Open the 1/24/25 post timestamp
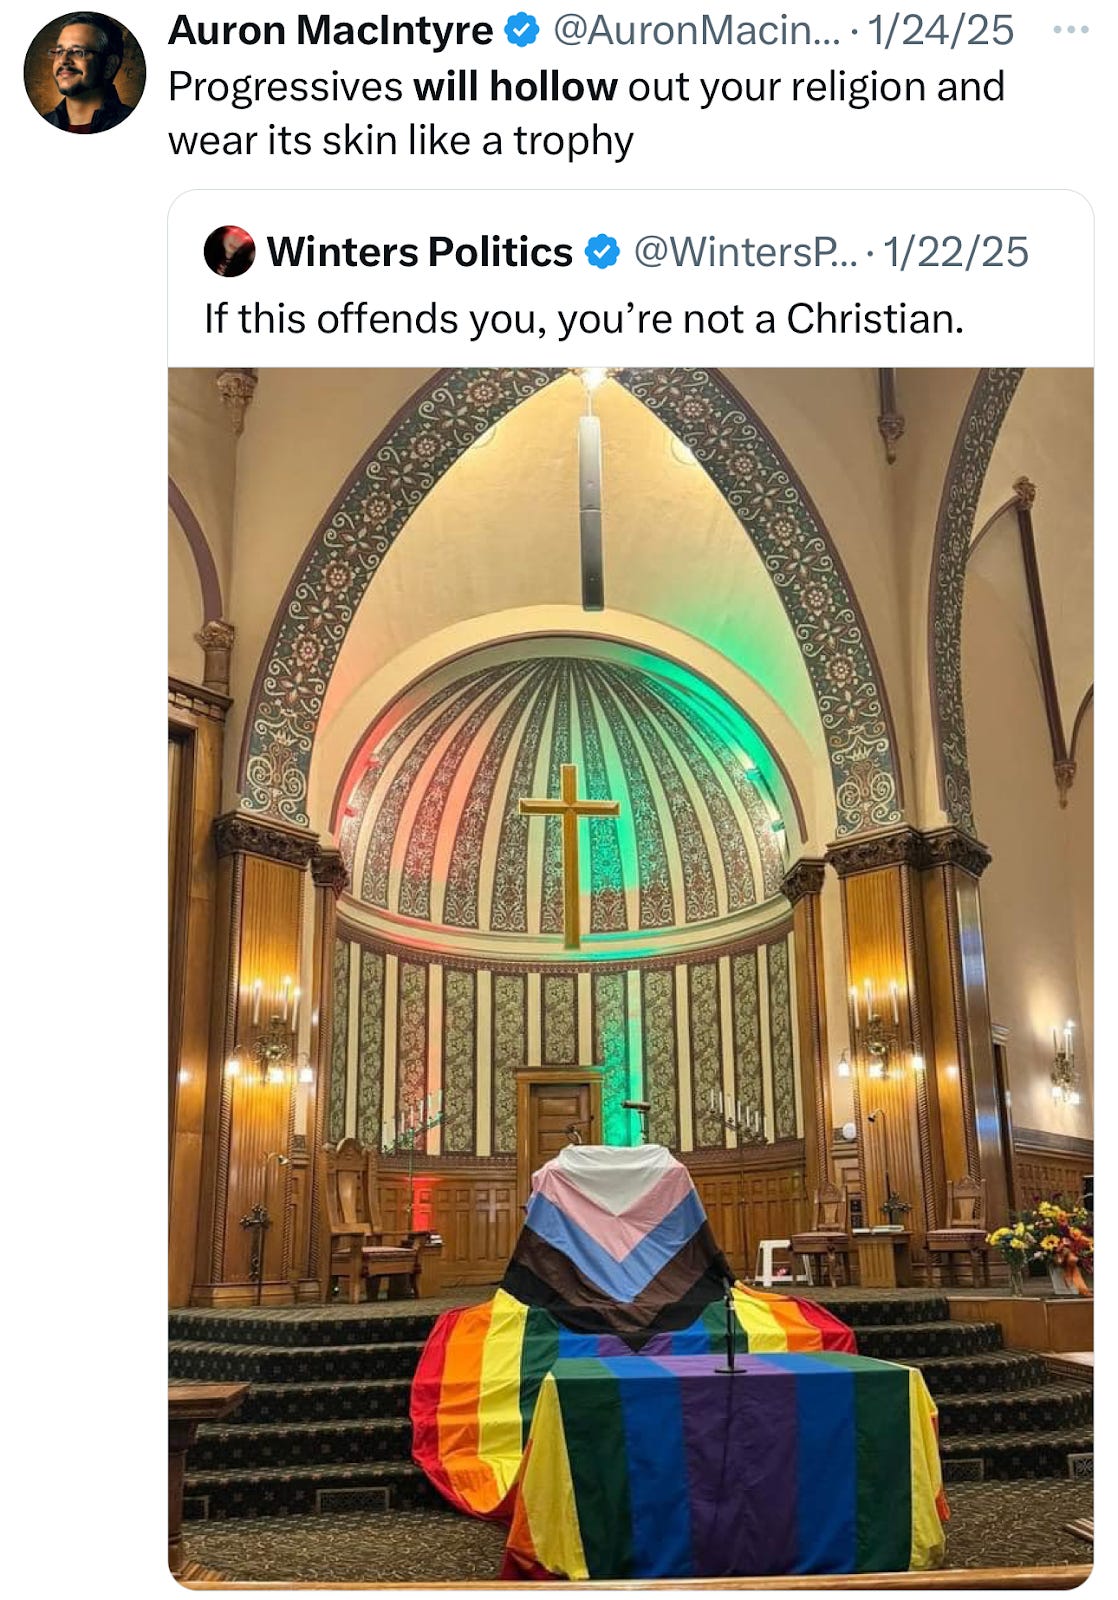The image size is (1118, 1600). [941, 31]
